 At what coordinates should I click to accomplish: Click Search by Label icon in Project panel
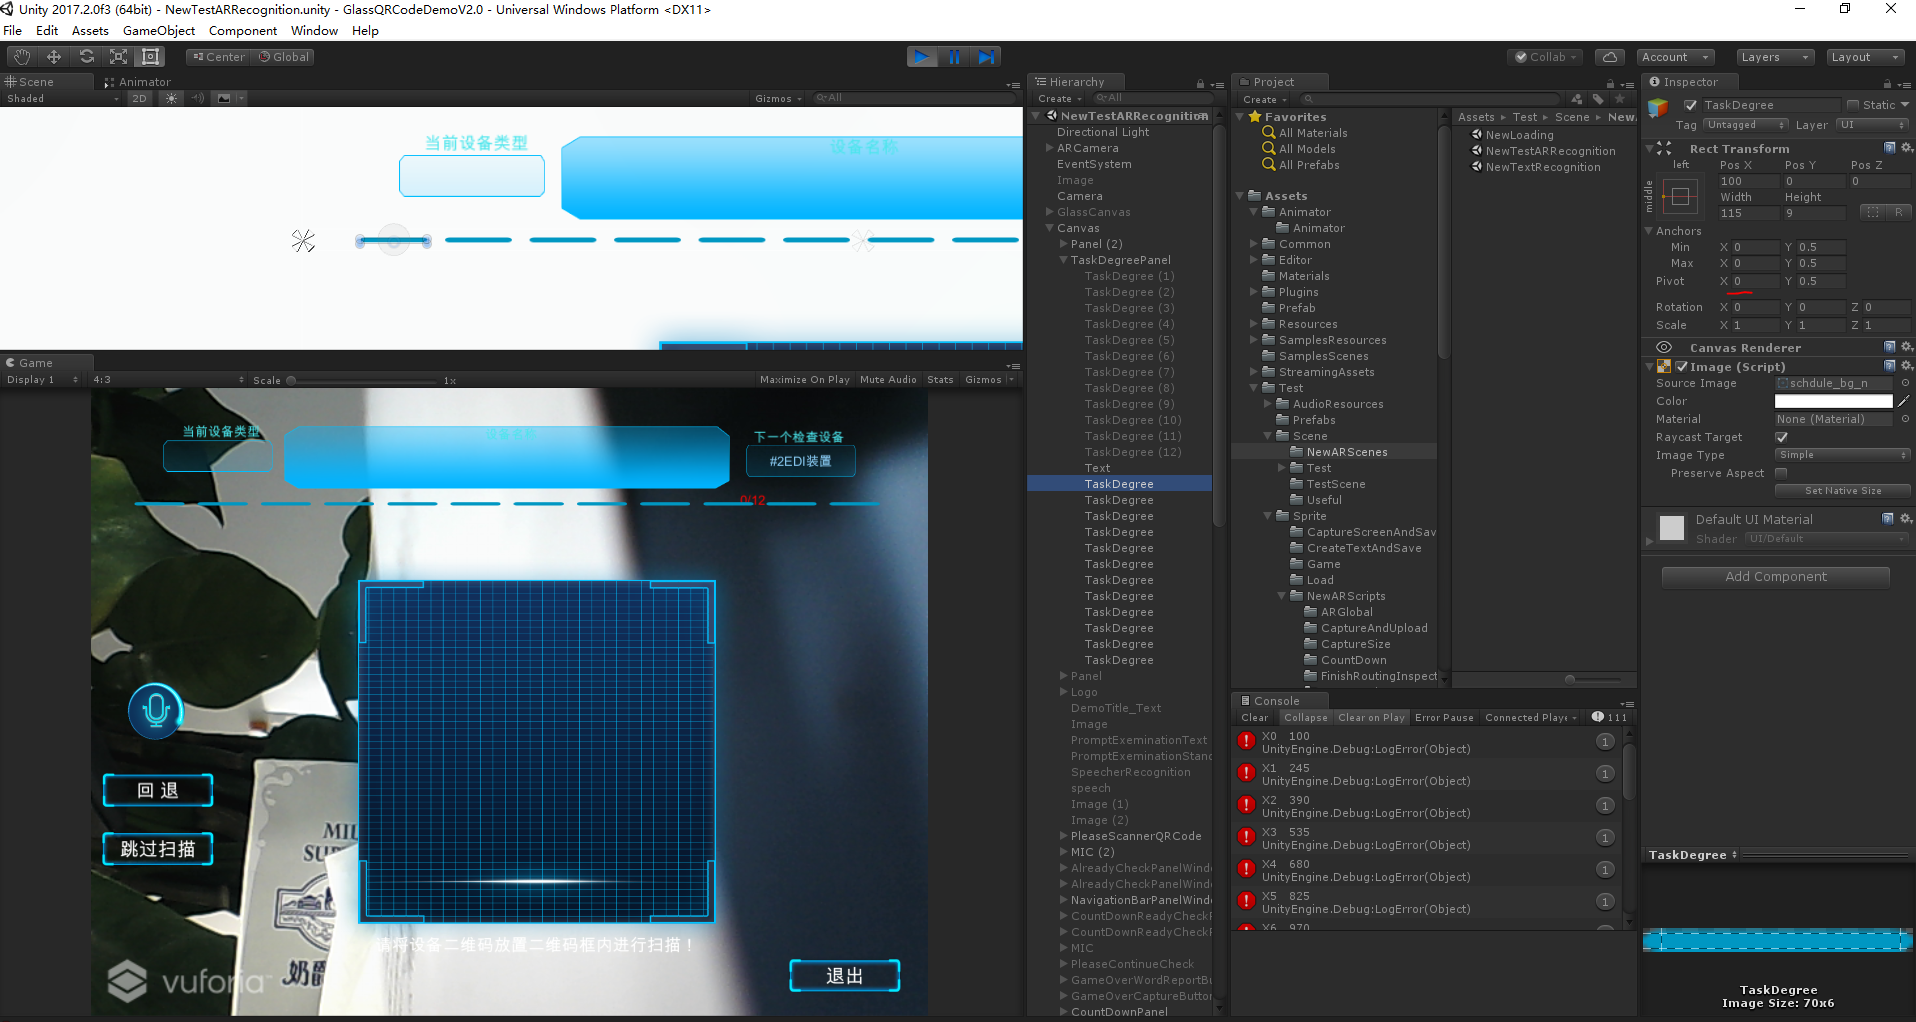click(x=1598, y=99)
